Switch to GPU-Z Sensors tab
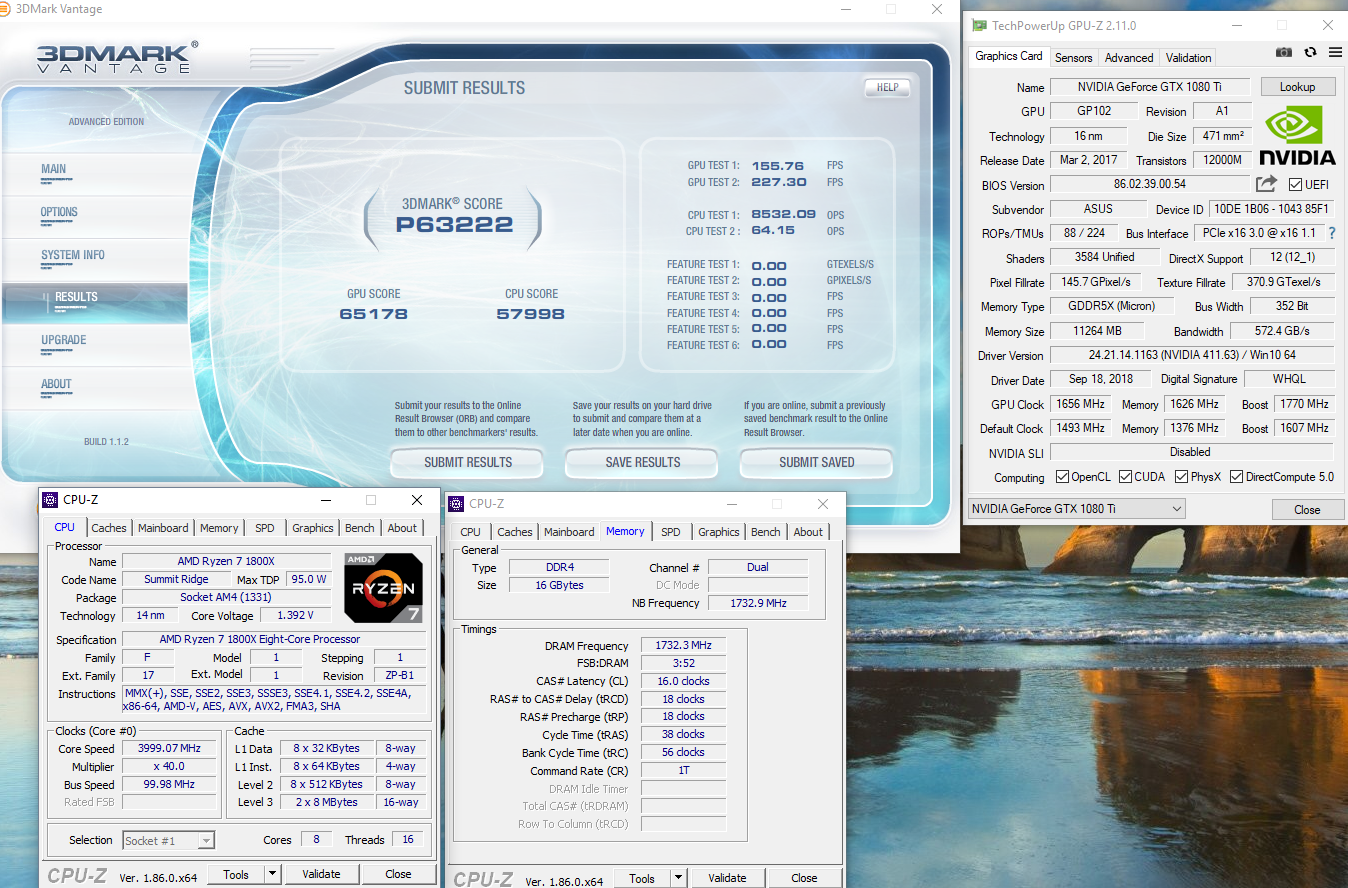Image resolution: width=1348 pixels, height=888 pixels. [1073, 58]
